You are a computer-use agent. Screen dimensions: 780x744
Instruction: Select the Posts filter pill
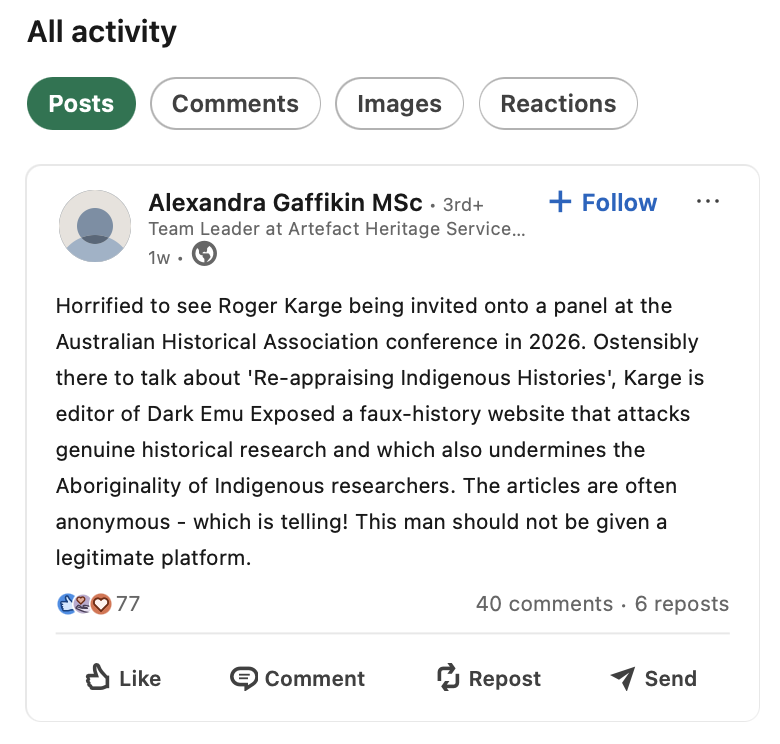click(x=81, y=103)
